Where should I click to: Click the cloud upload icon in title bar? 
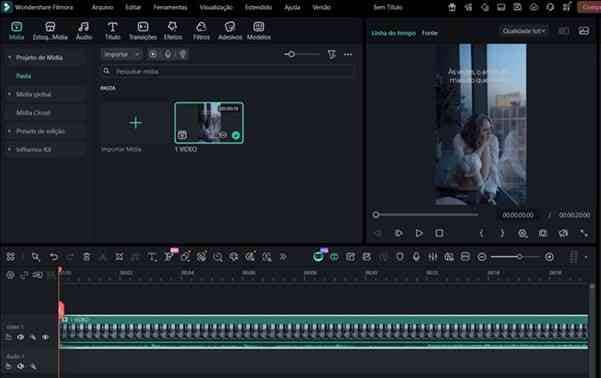(x=534, y=7)
